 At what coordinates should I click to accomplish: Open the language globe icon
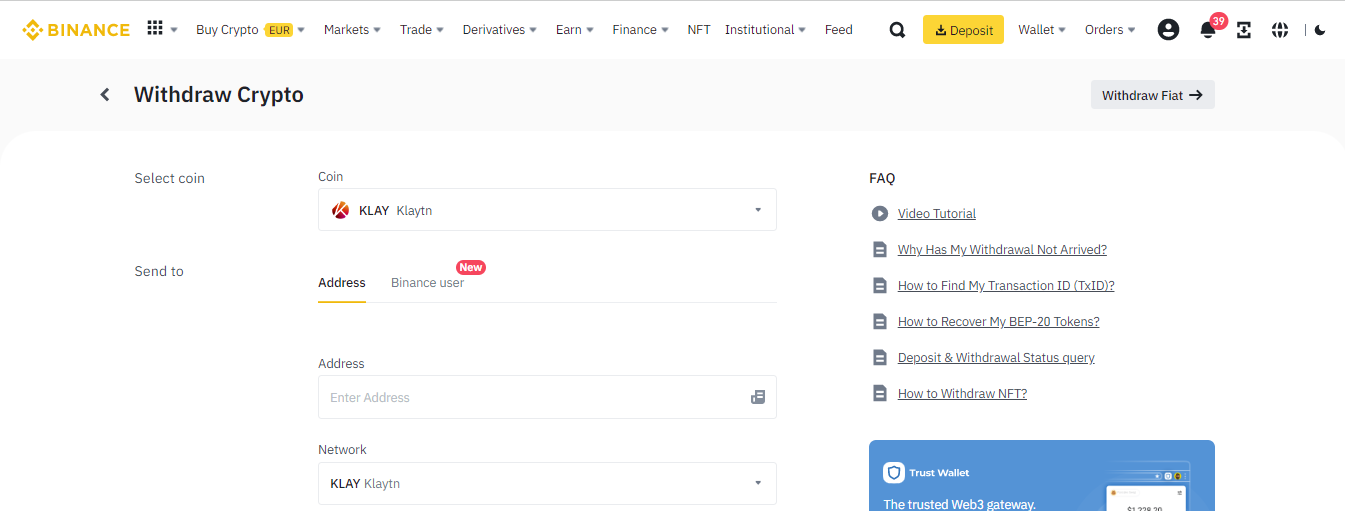click(1280, 30)
